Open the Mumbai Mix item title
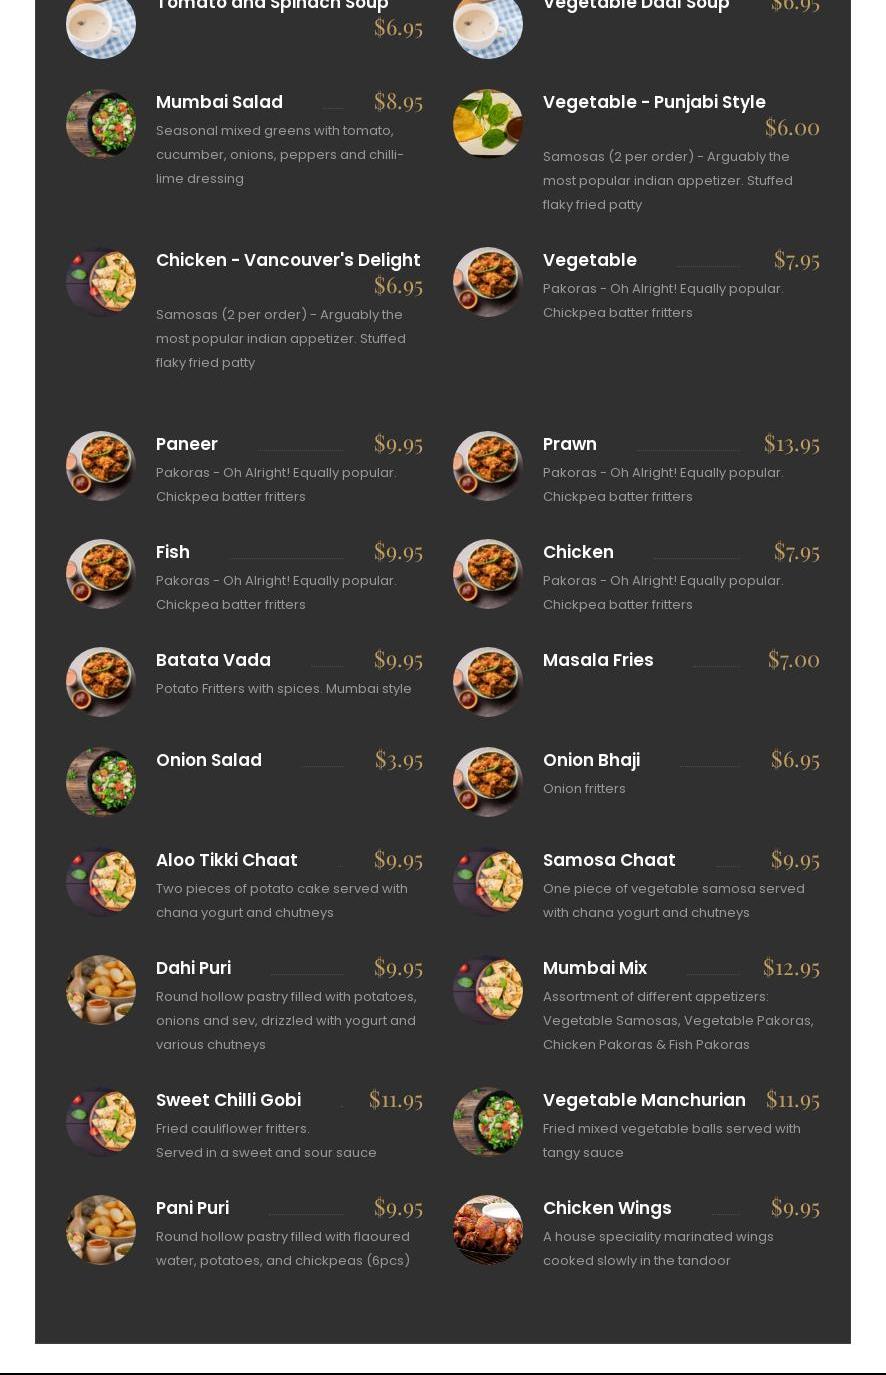 [595, 968]
